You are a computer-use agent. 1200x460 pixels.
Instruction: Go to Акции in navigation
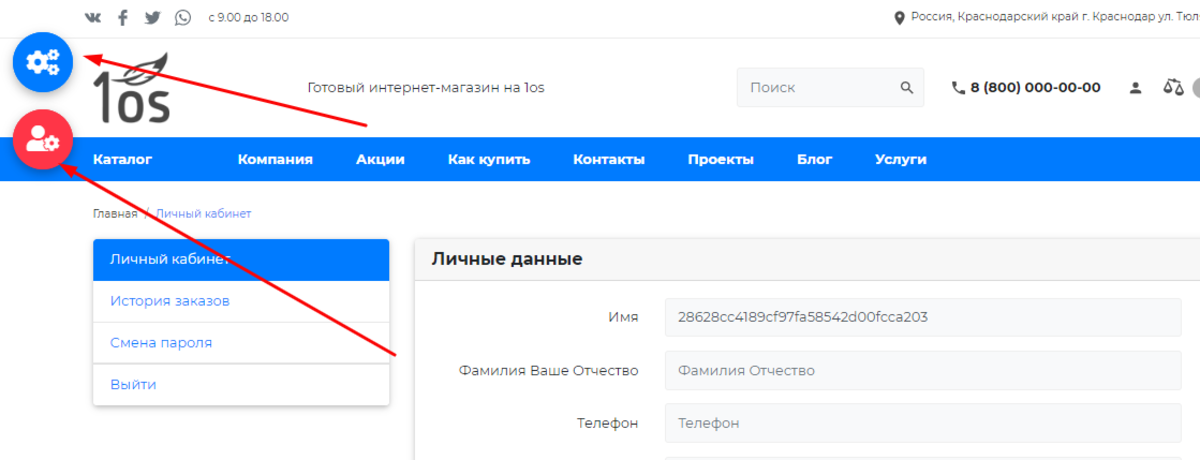[x=380, y=159]
